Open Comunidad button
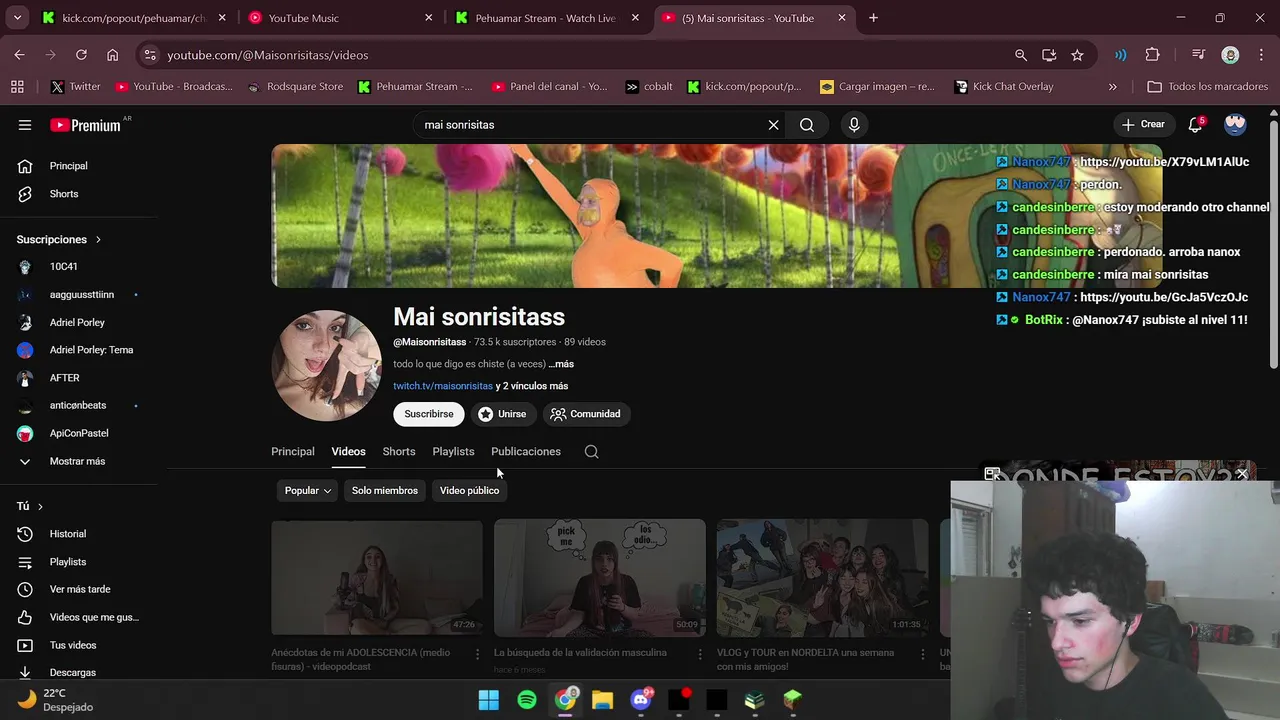 [x=586, y=414]
